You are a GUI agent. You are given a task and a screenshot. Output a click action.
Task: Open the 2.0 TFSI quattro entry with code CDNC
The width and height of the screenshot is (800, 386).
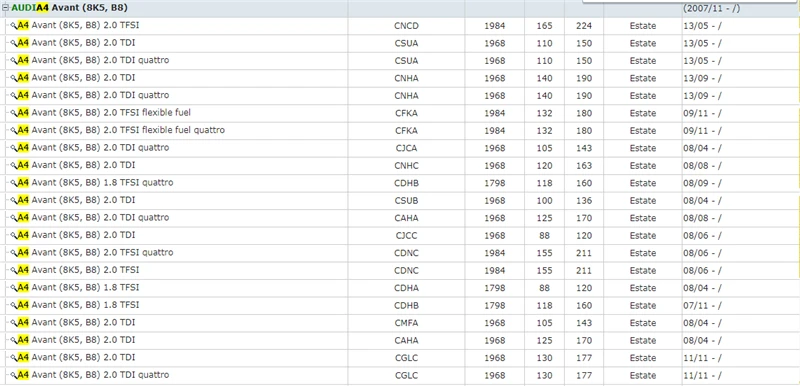pos(95,252)
